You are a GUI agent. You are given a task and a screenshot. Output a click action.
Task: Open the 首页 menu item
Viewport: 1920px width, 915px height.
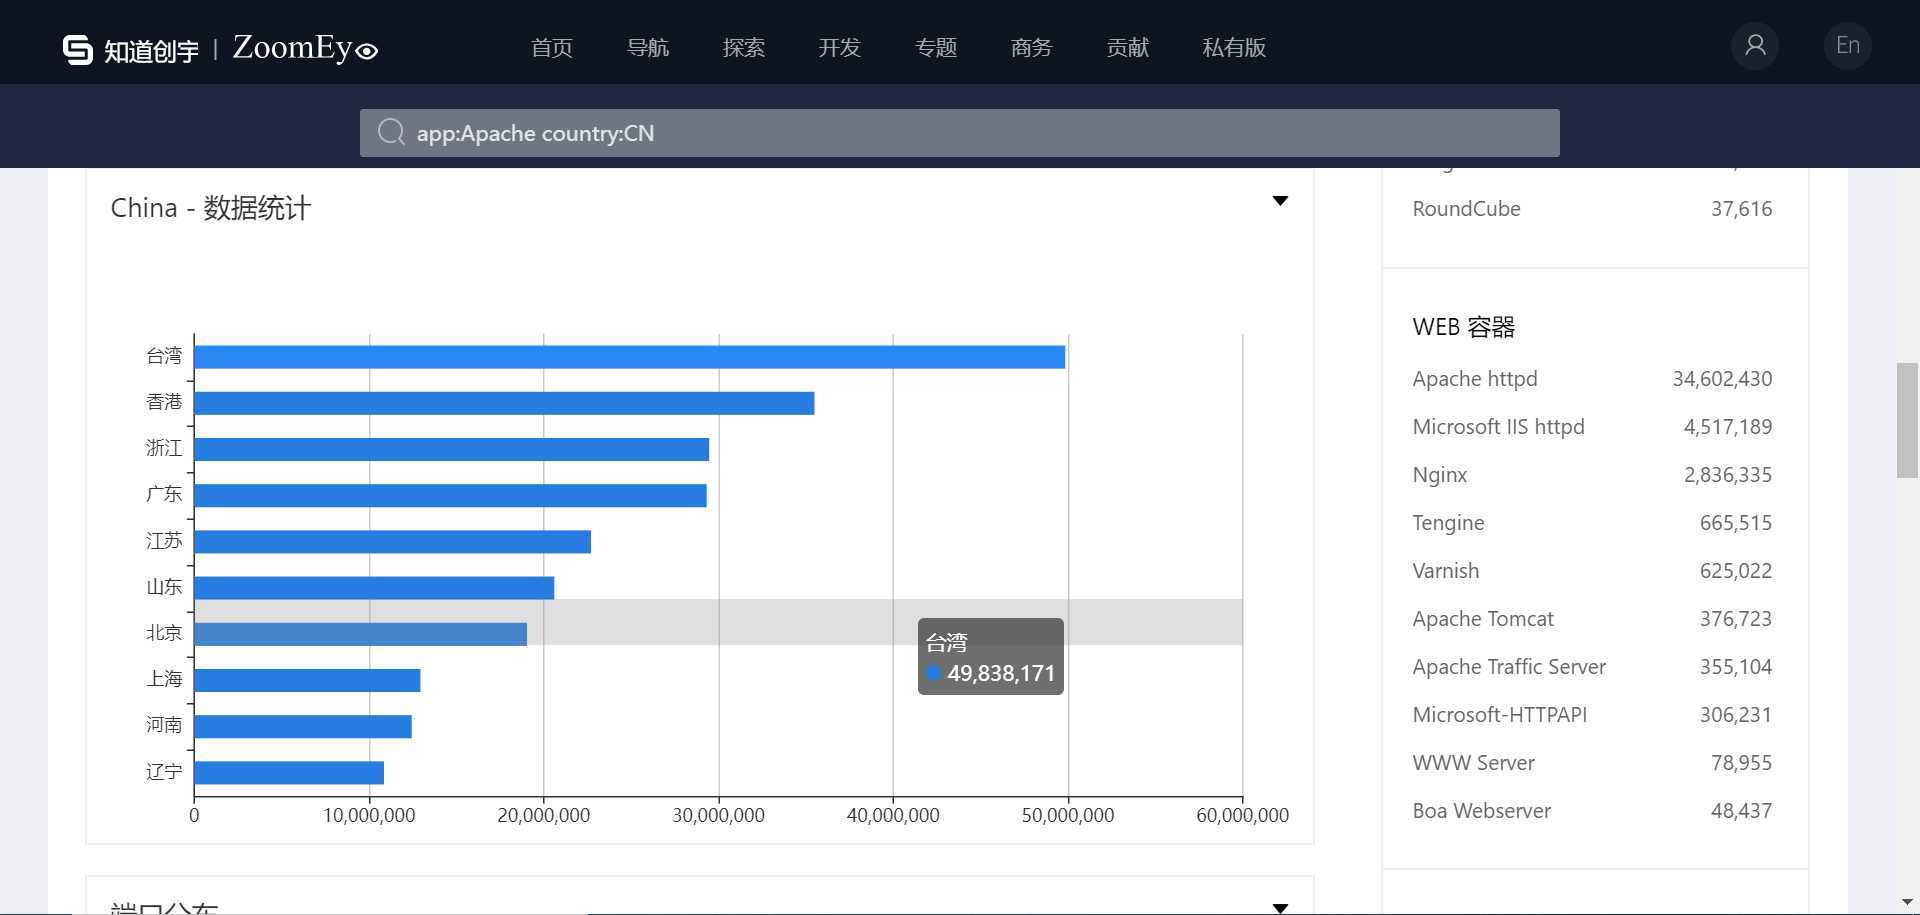[552, 48]
